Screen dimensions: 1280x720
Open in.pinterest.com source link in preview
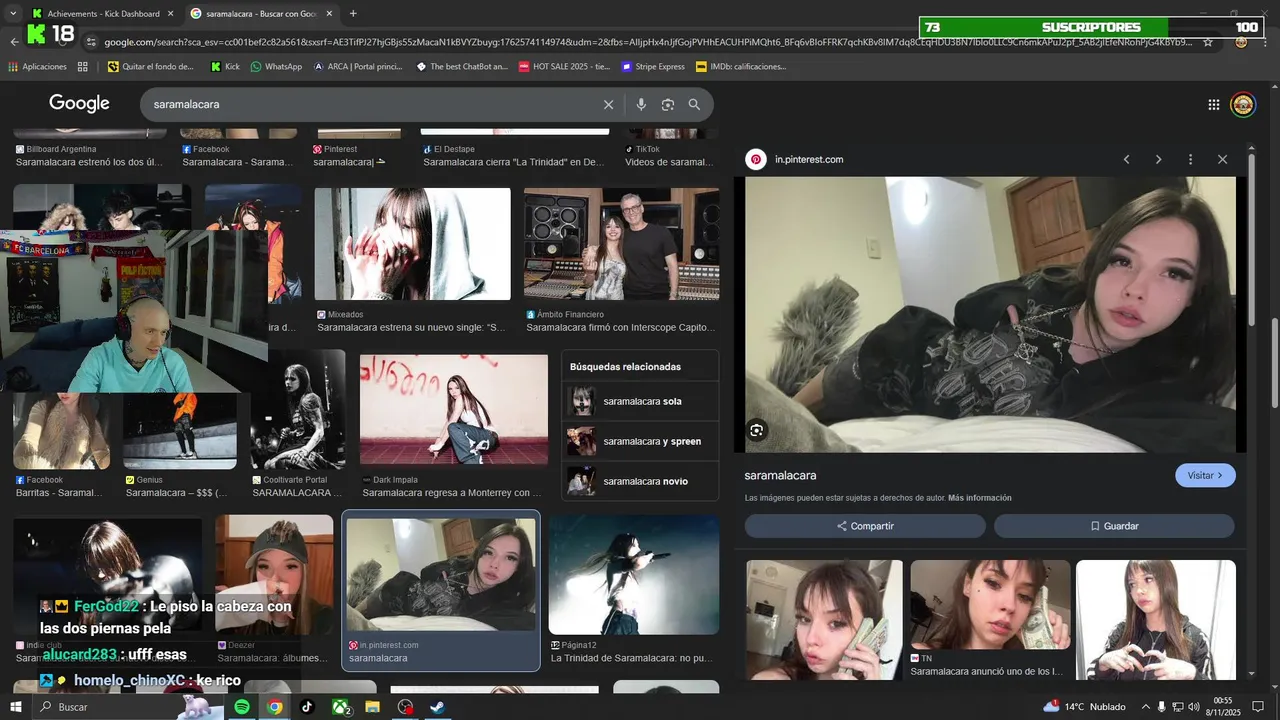(809, 159)
